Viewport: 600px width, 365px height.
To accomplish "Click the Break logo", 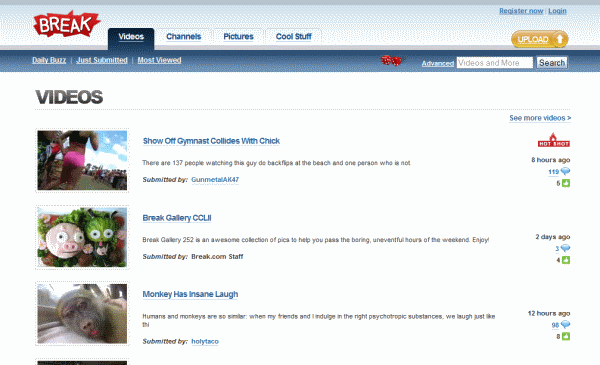I will pyautogui.click(x=67, y=24).
